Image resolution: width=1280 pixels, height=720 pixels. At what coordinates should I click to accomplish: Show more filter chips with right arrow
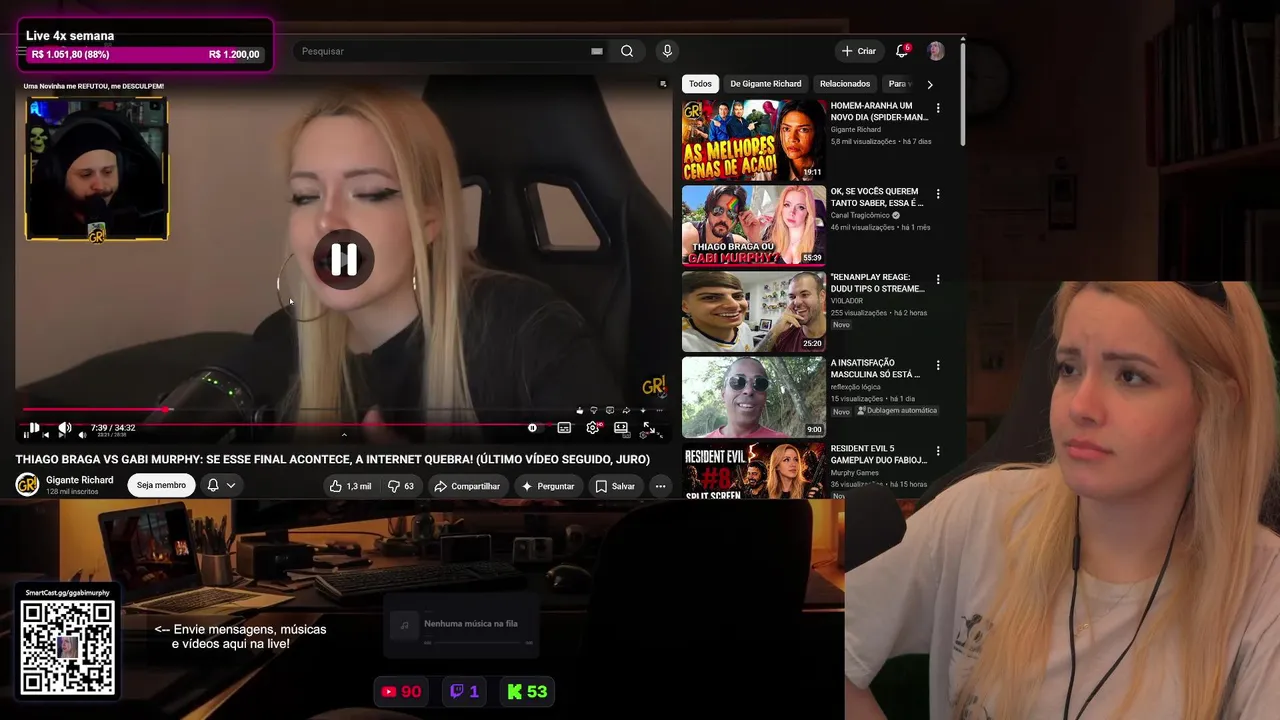point(930,85)
